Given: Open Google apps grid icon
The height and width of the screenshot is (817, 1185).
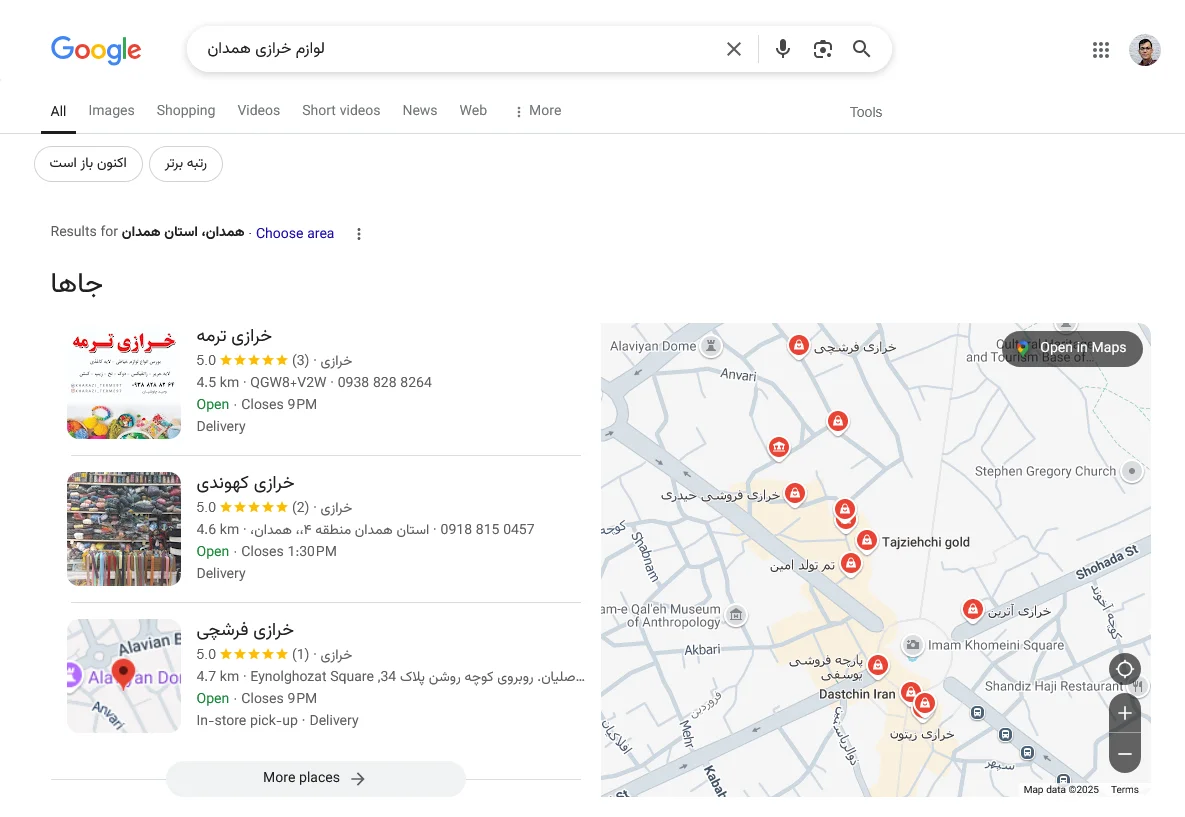Looking at the screenshot, I should pos(1100,50).
